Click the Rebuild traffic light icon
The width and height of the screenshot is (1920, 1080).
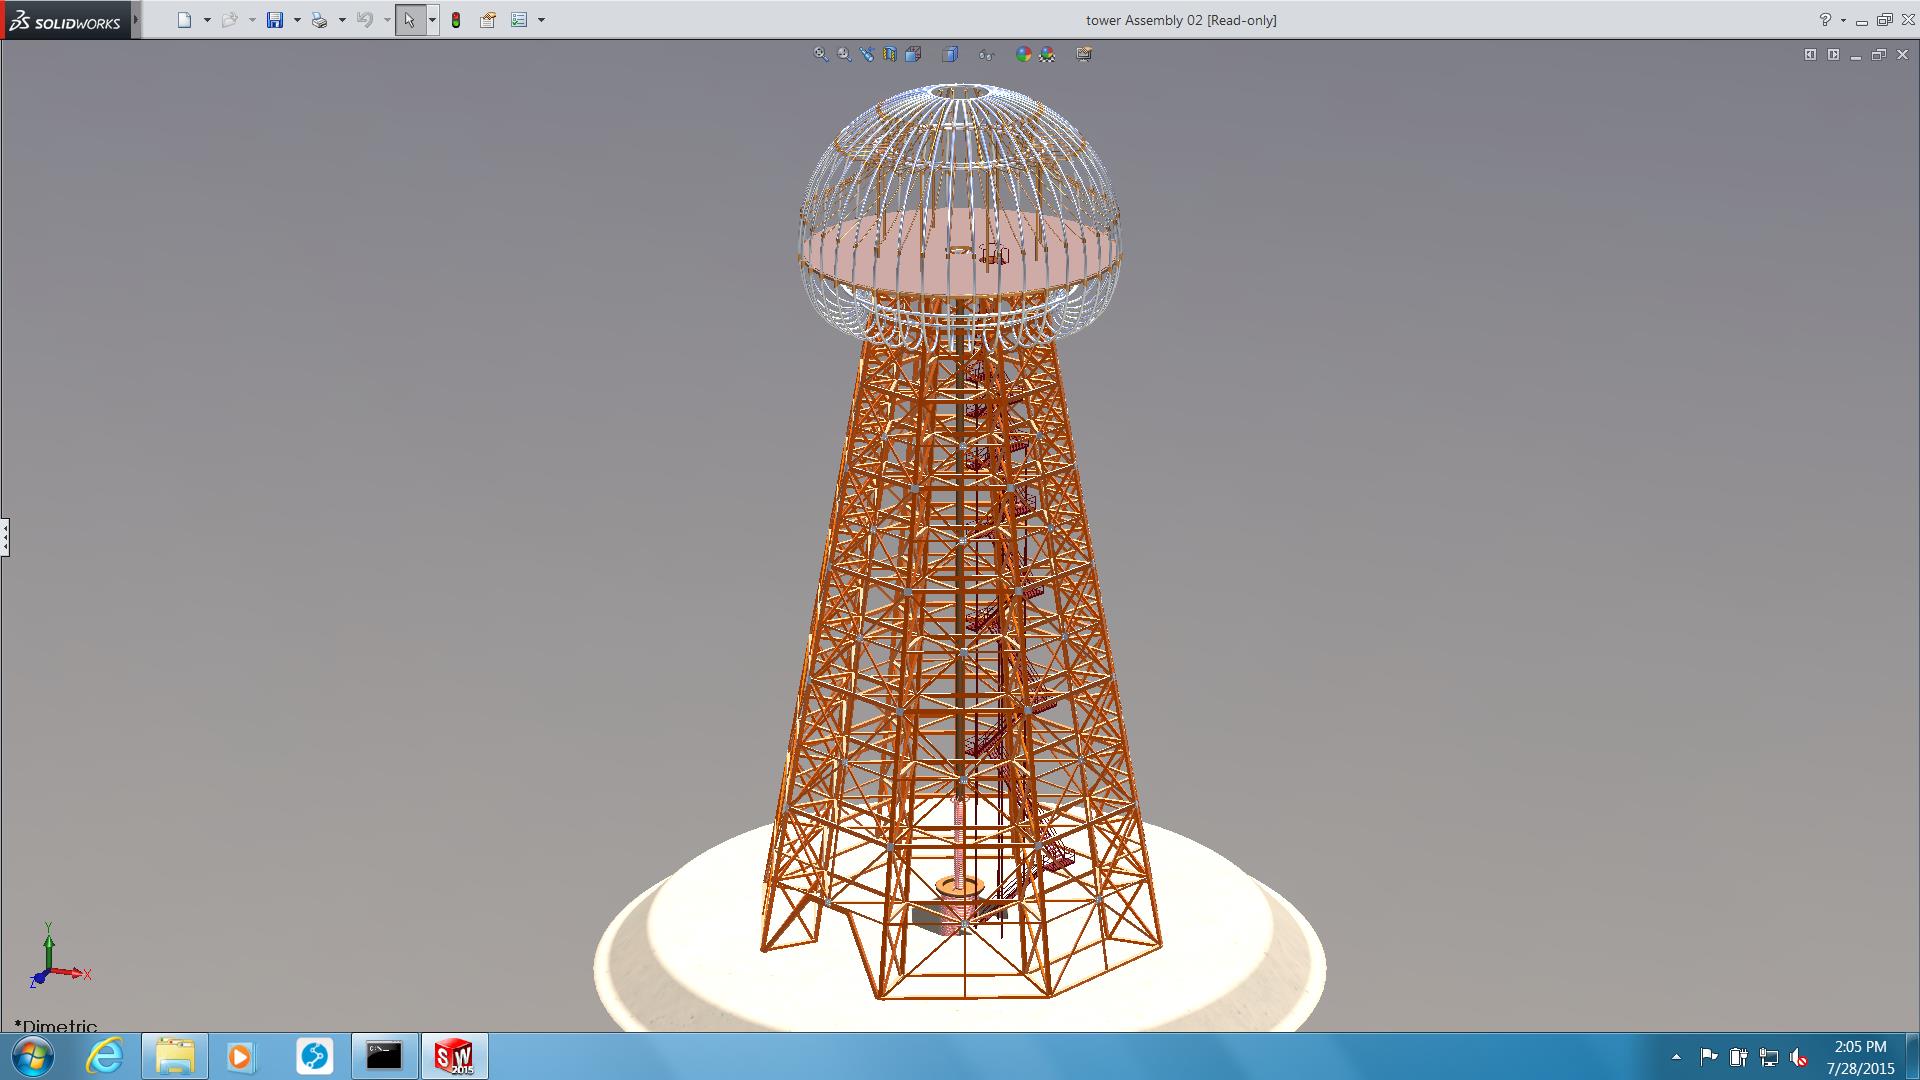click(x=456, y=20)
